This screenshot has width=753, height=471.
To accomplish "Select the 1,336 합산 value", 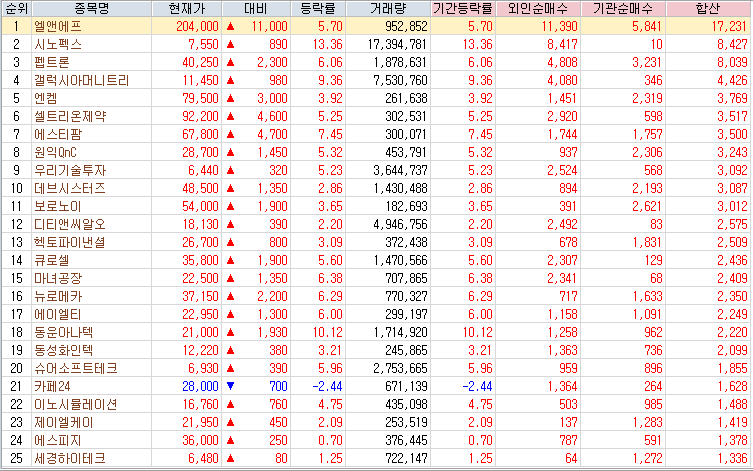I will [732, 459].
